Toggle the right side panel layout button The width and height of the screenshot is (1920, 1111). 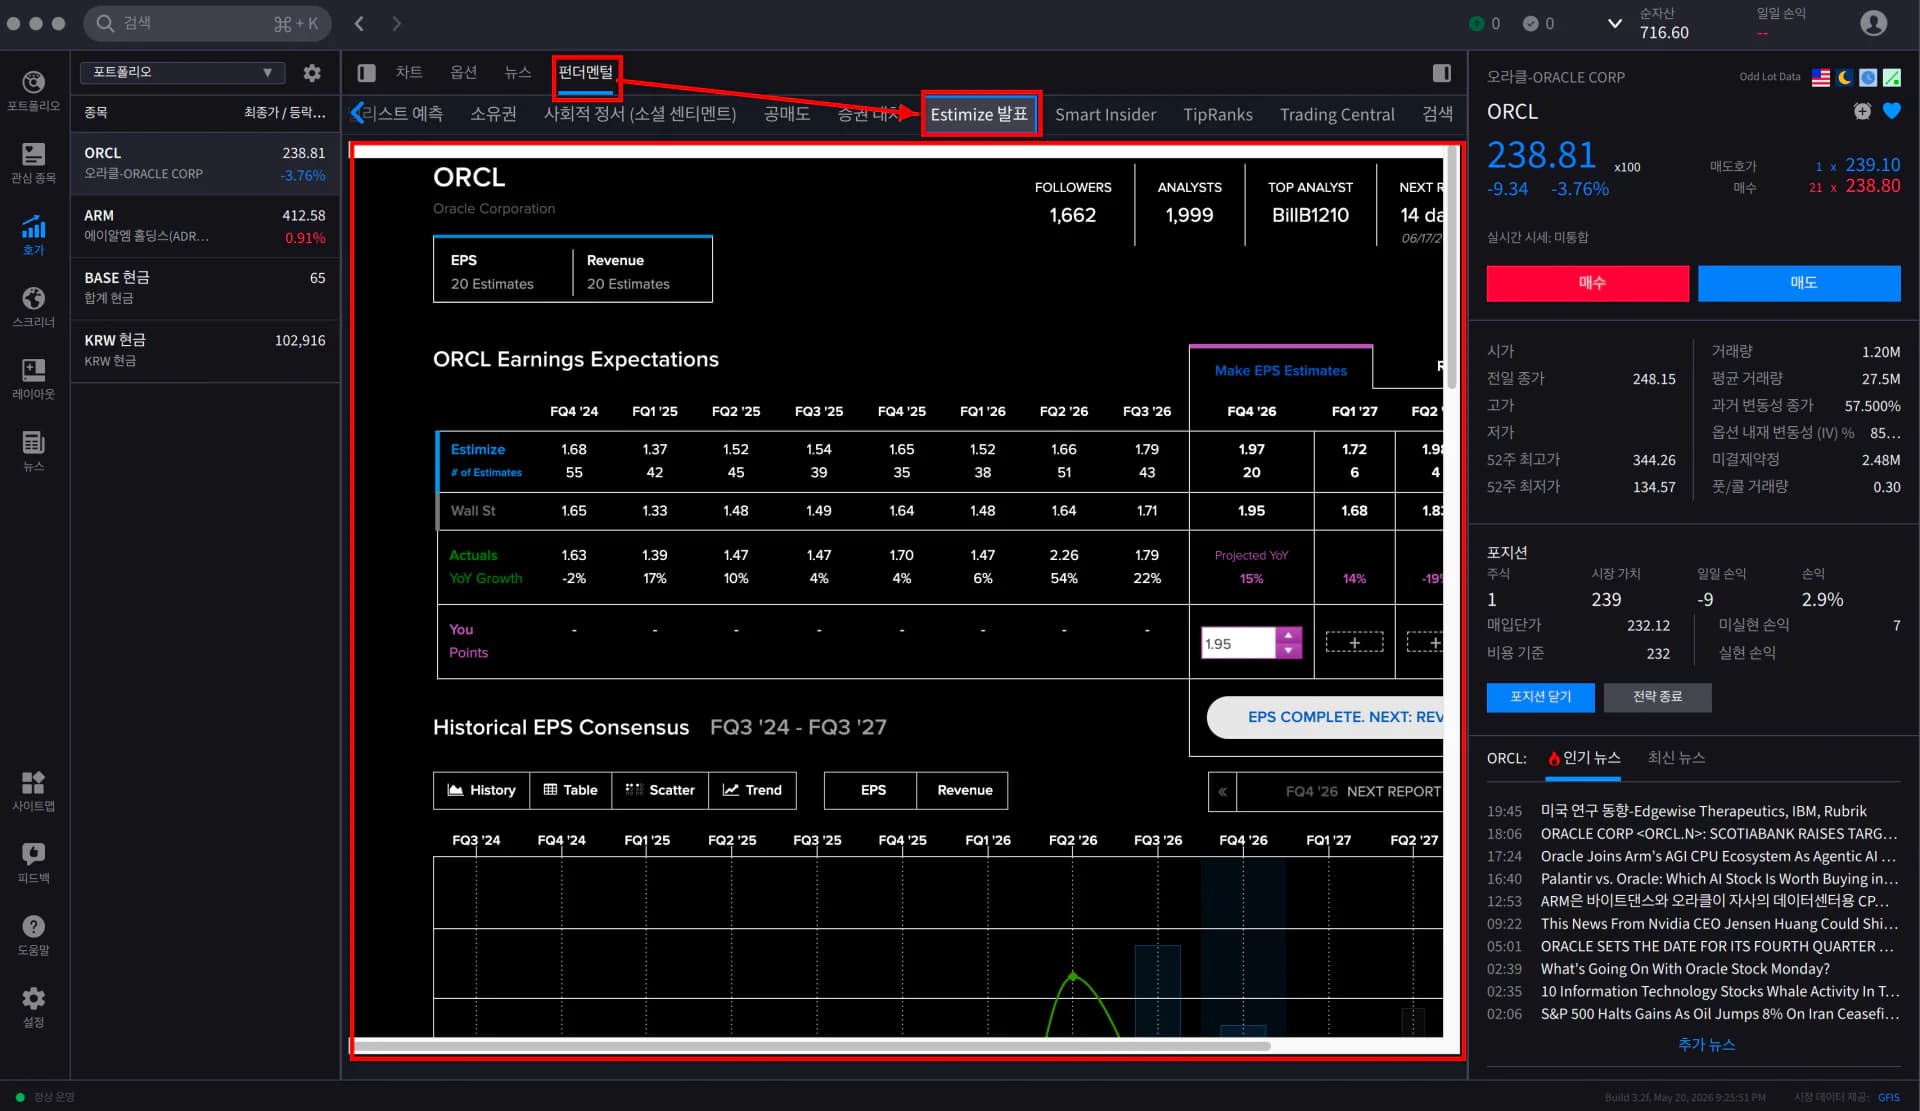pos(1442,73)
